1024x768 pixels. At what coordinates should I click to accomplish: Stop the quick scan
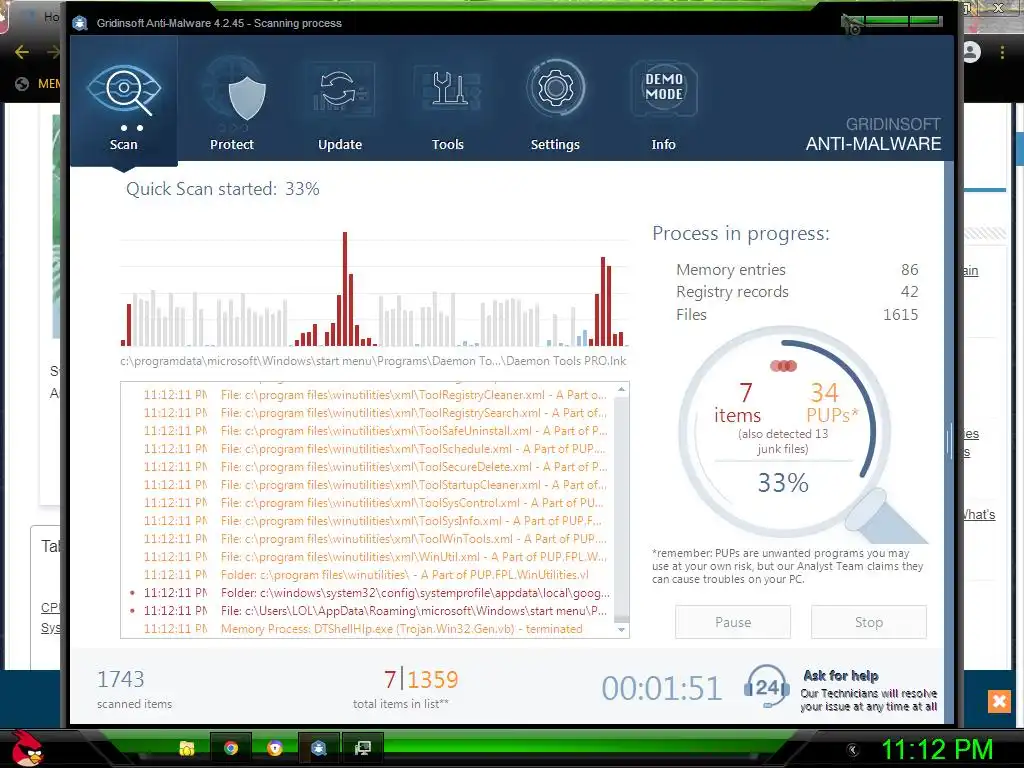(x=869, y=622)
